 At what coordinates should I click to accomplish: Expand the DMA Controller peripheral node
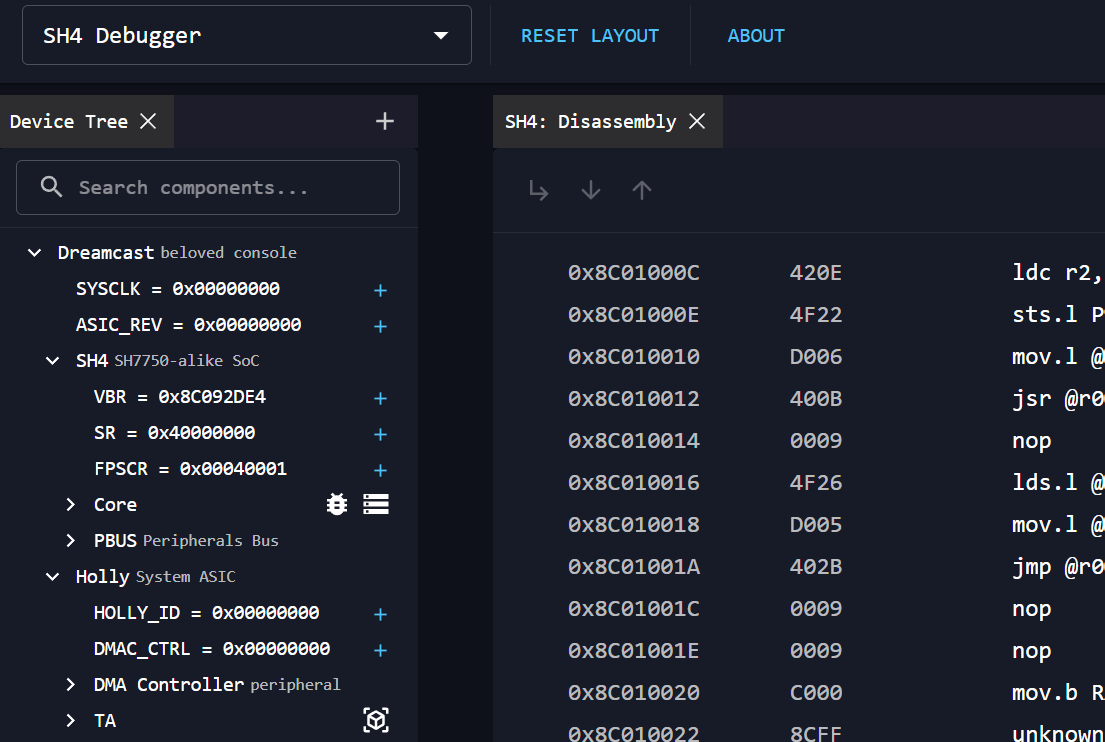[70, 684]
